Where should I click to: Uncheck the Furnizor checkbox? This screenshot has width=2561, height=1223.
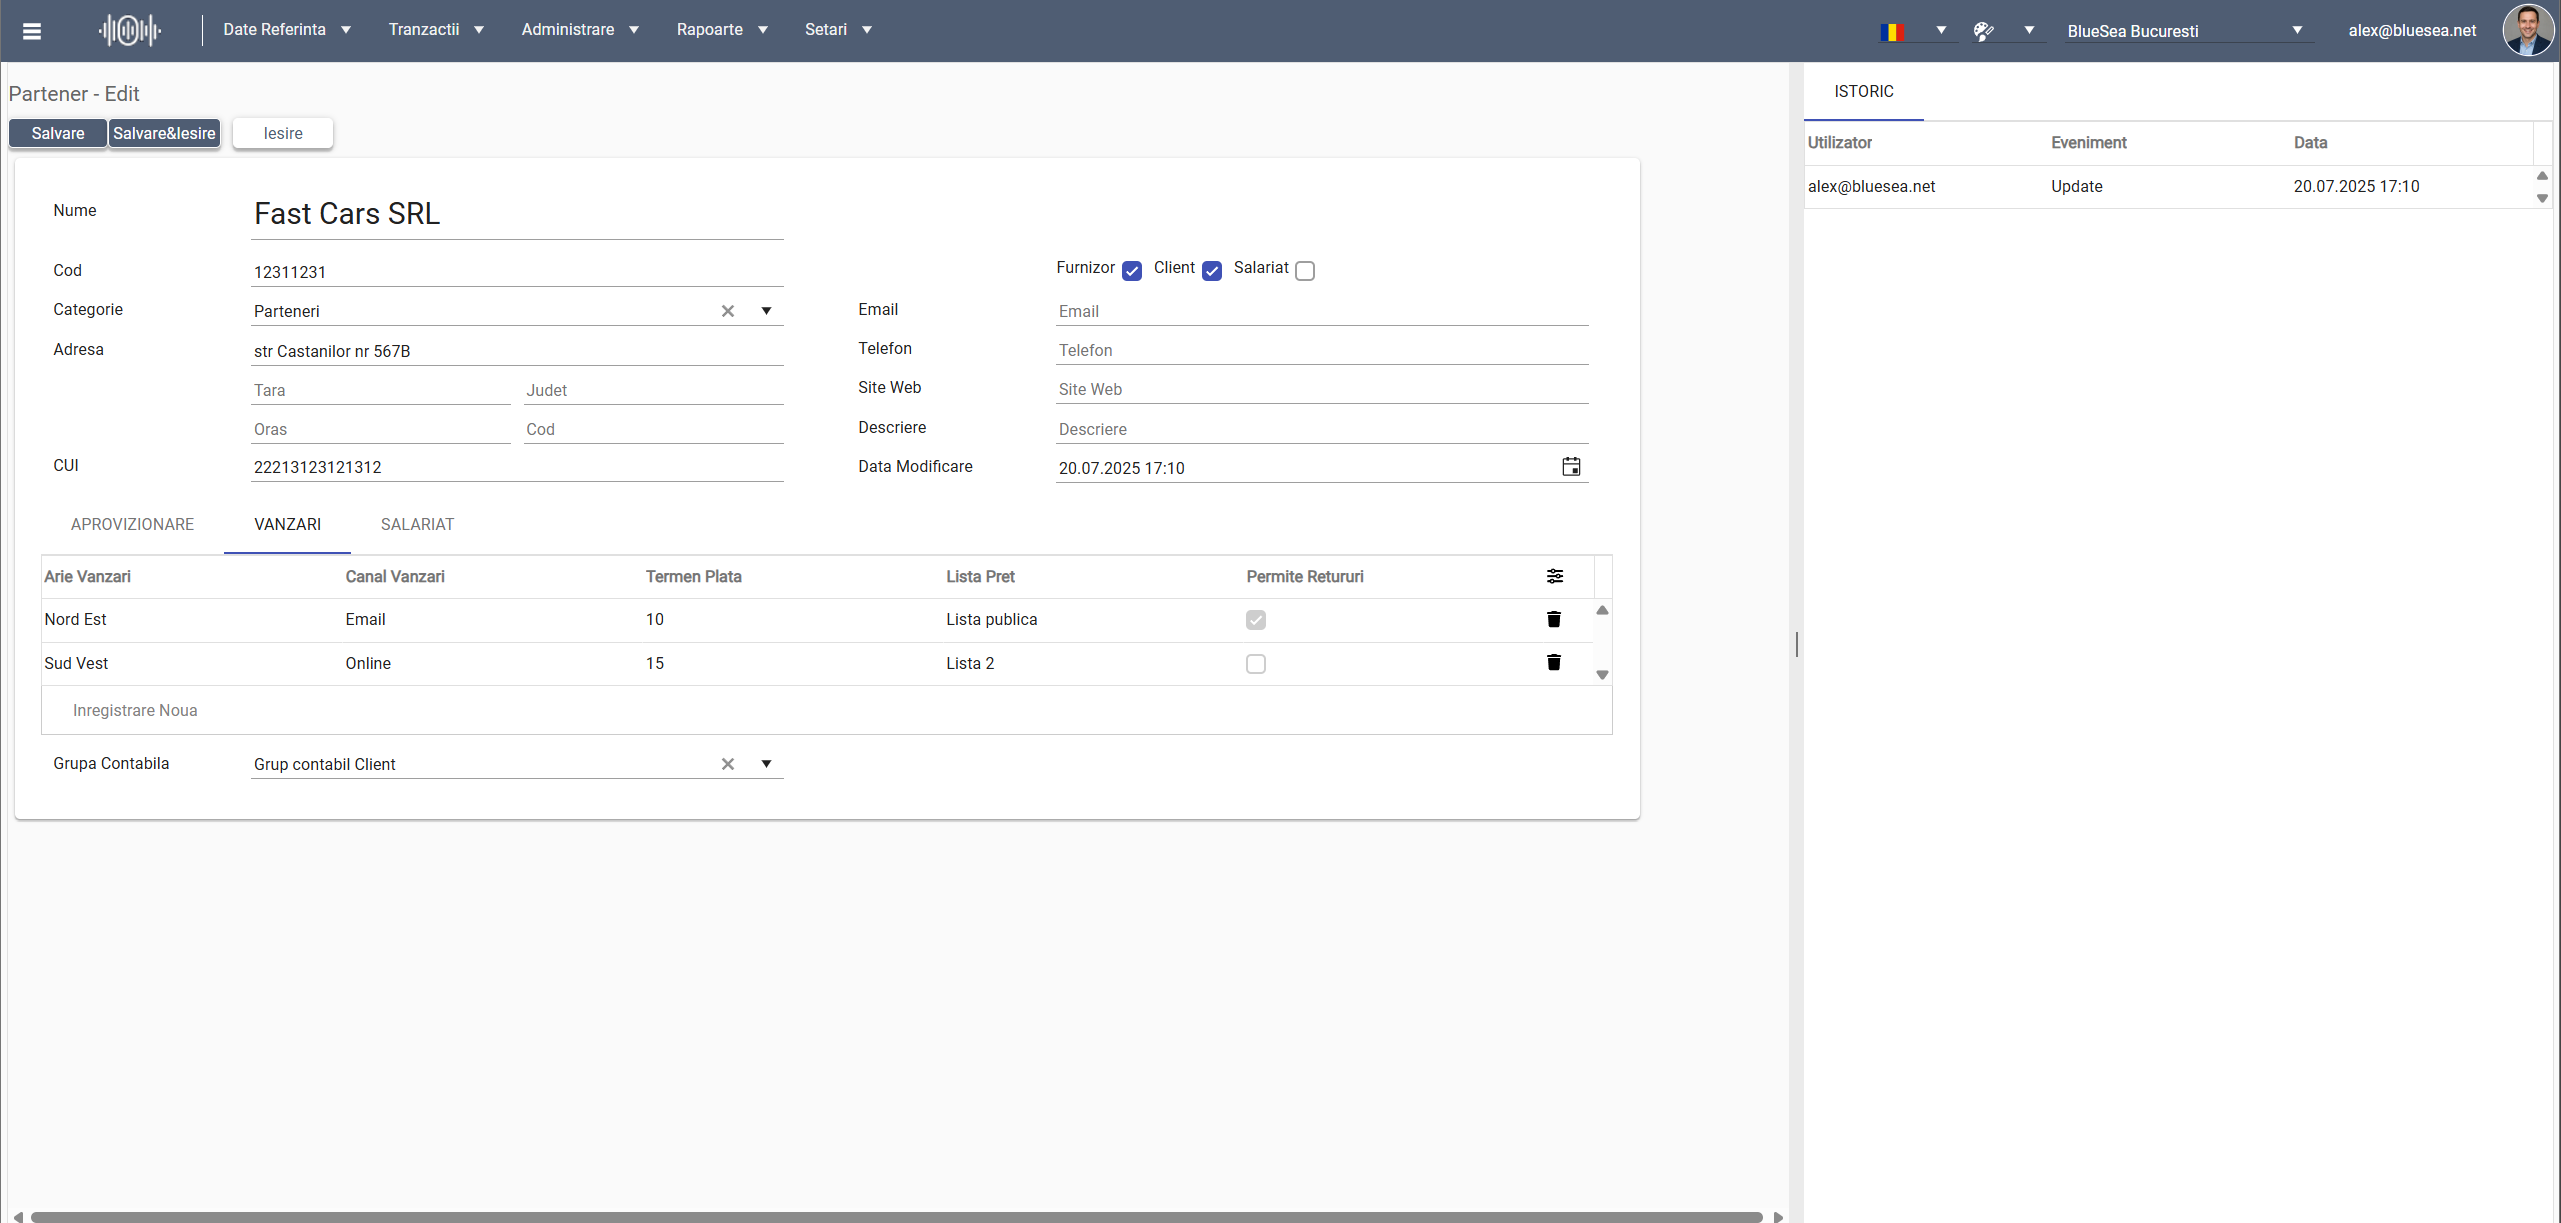[x=1131, y=271]
